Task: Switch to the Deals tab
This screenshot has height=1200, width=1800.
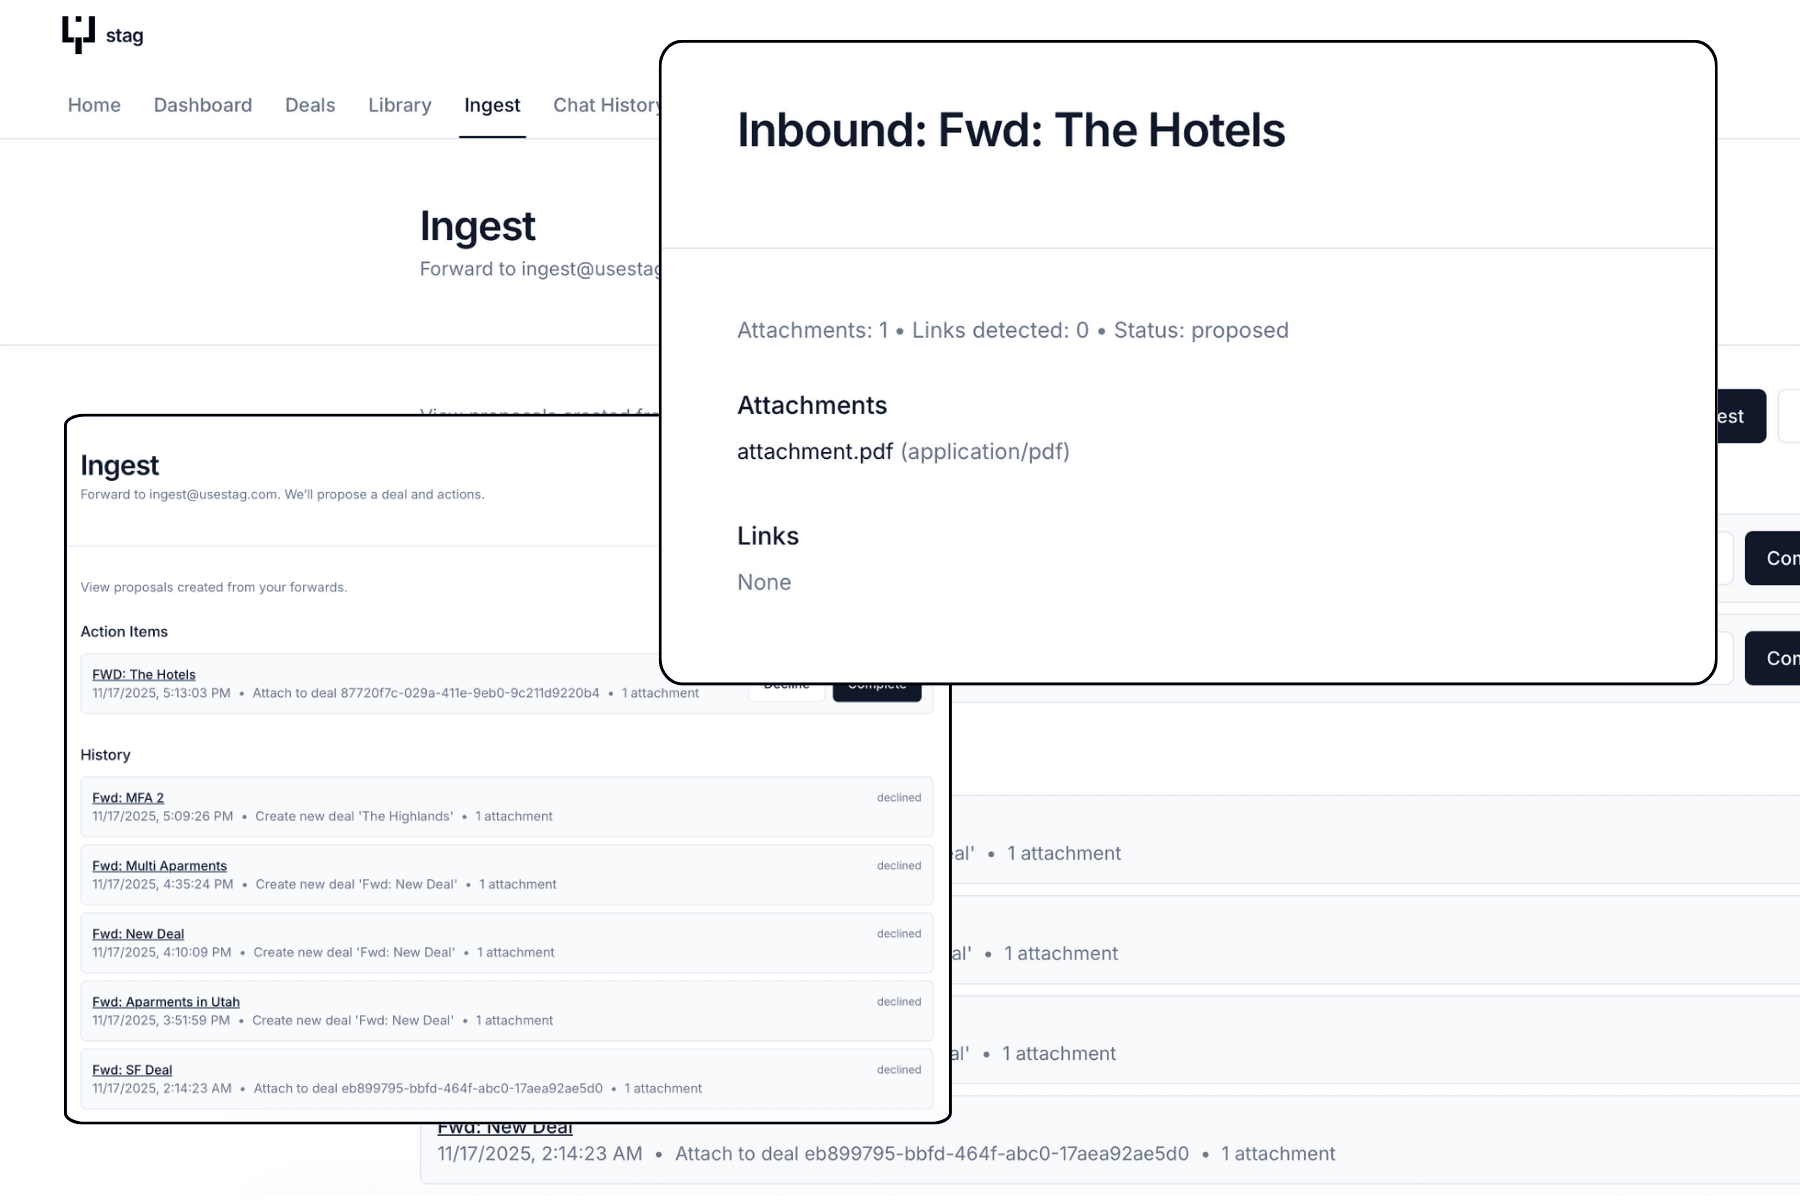Action: coord(309,105)
